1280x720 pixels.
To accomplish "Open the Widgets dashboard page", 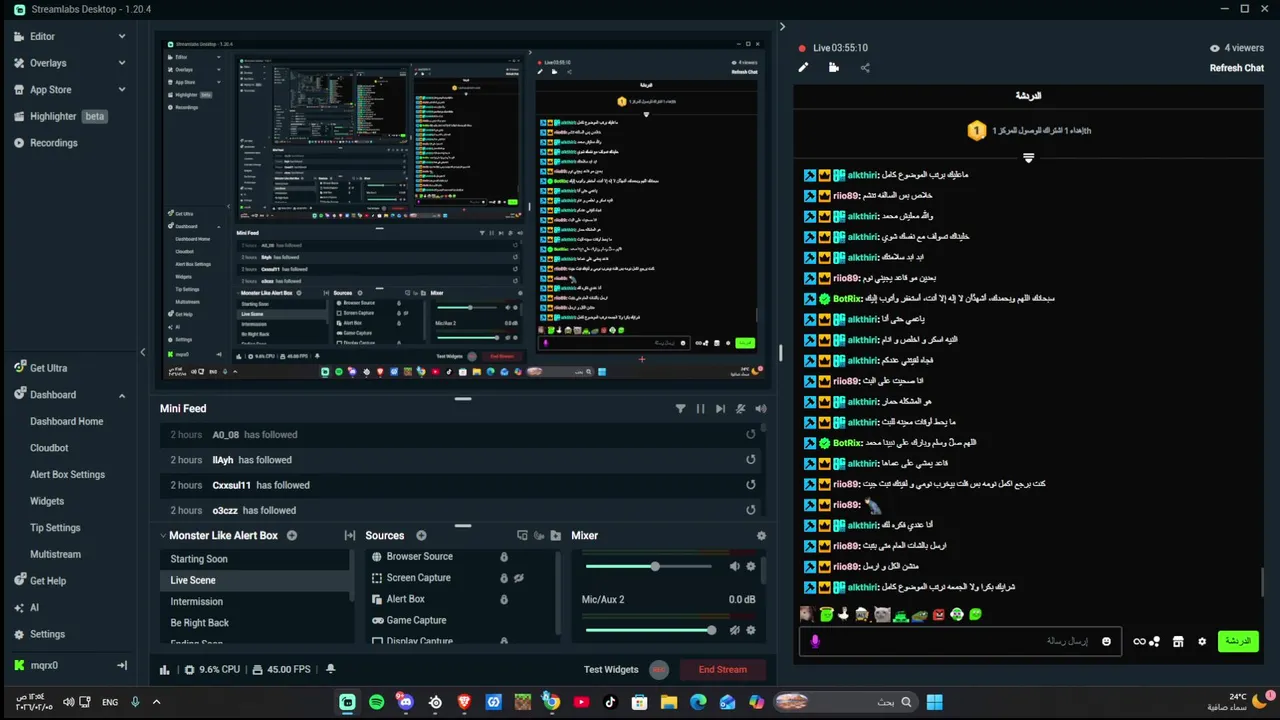I will tap(47, 501).
